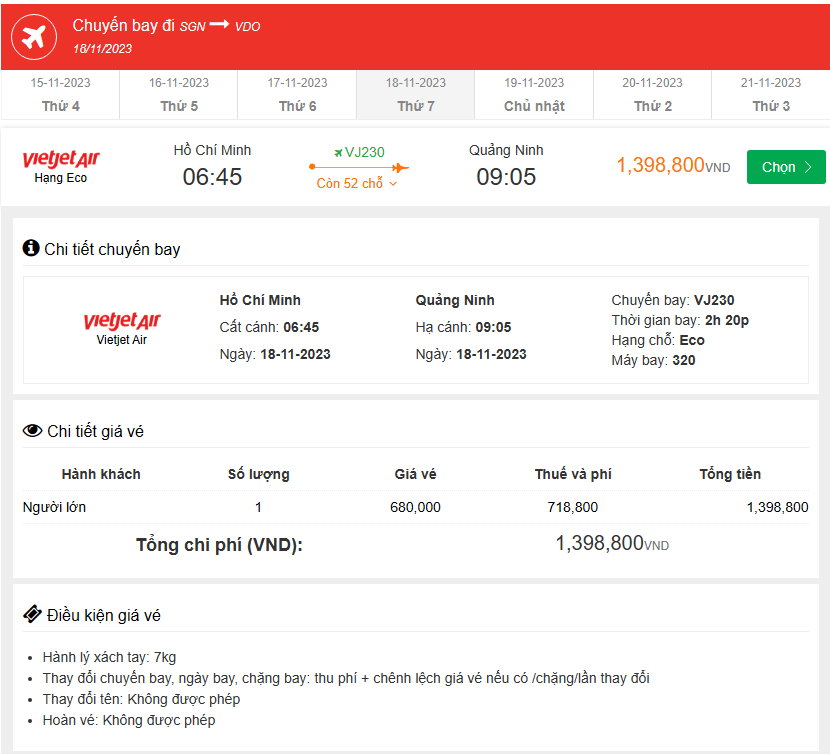Click the small green plane by VJ230
This screenshot has height=754, width=830.
(x=338, y=153)
